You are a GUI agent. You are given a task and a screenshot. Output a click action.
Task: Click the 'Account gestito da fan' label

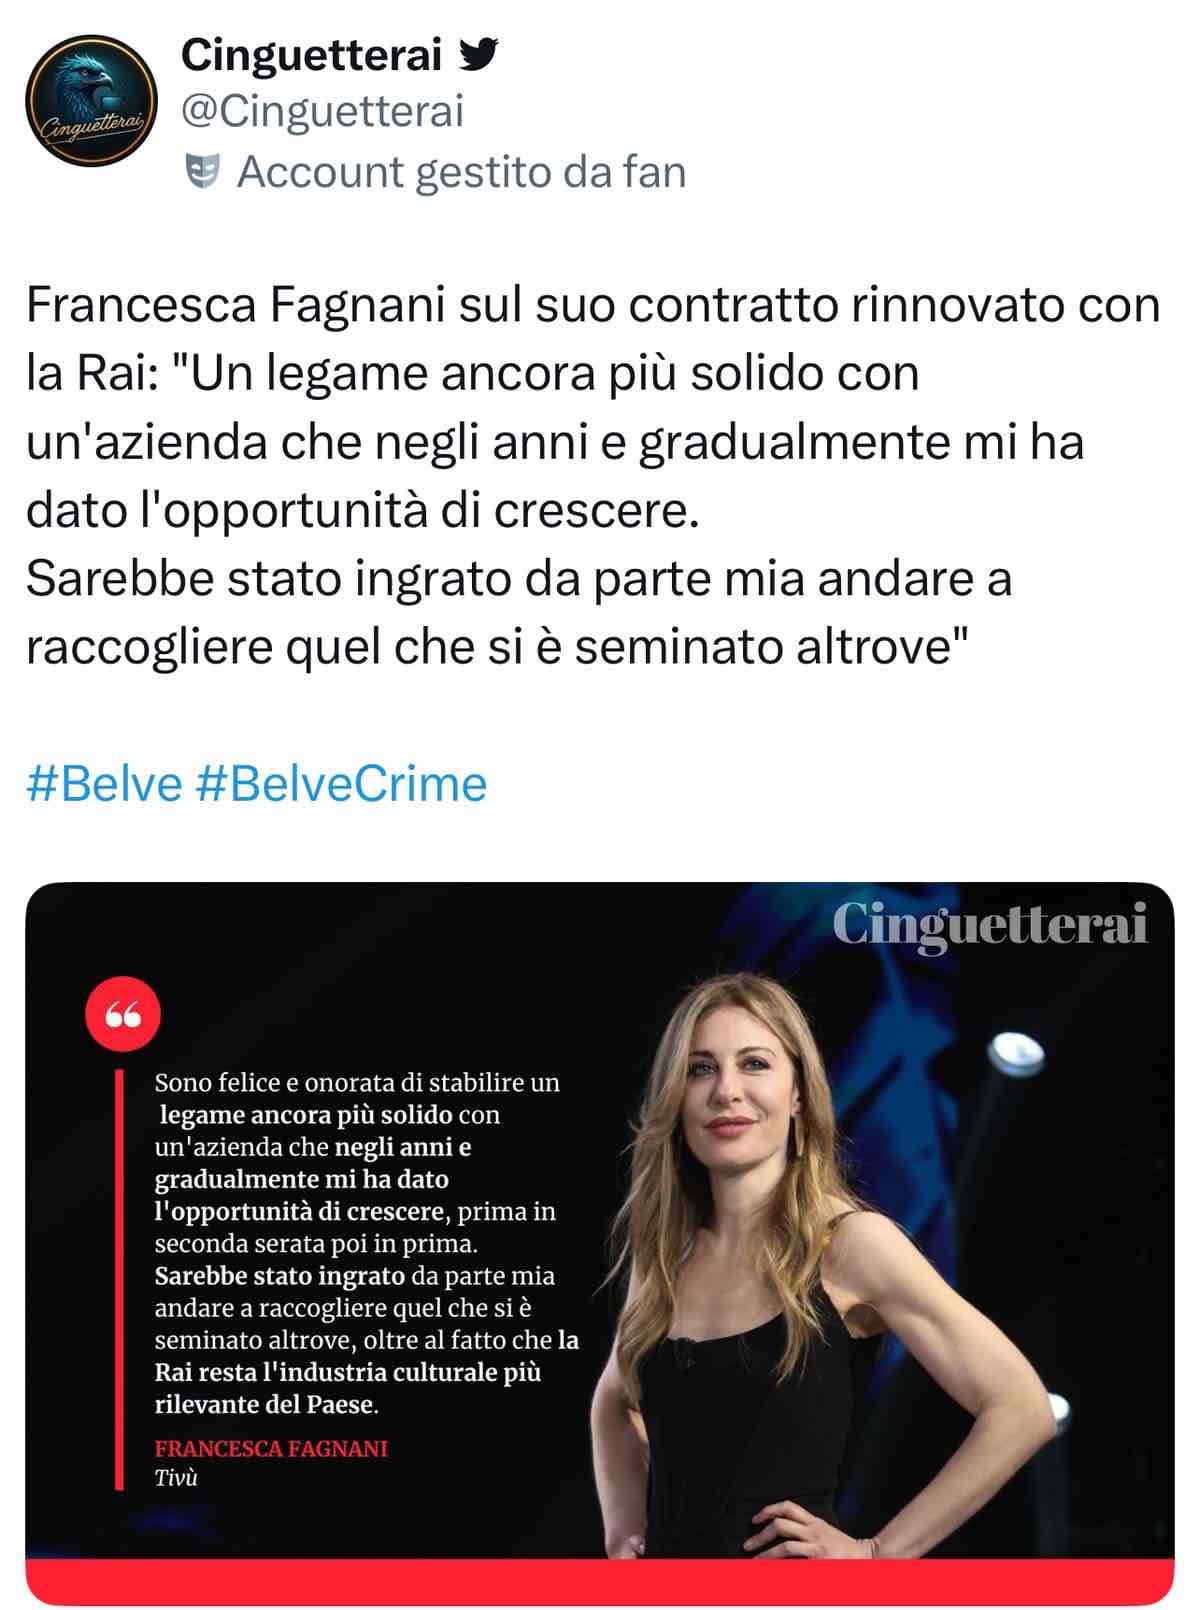(462, 172)
